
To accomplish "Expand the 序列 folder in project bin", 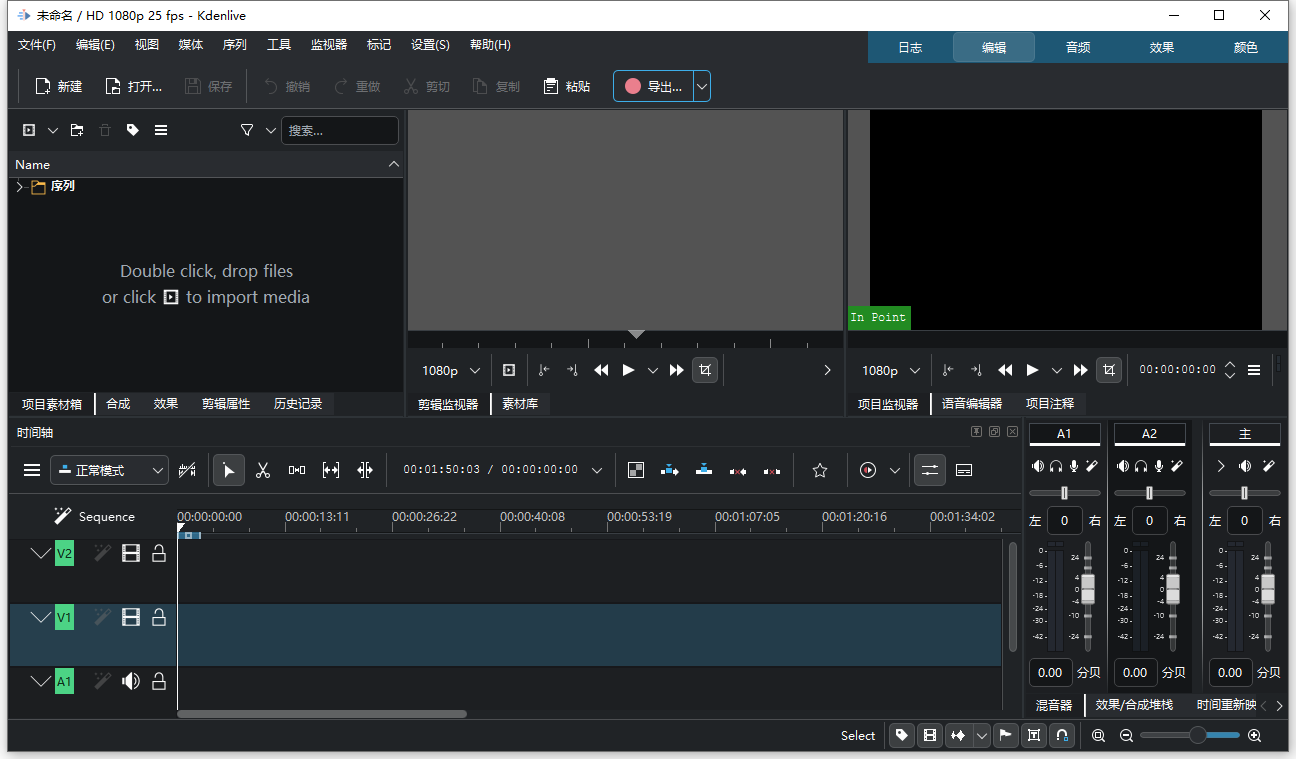I will (x=19, y=187).
